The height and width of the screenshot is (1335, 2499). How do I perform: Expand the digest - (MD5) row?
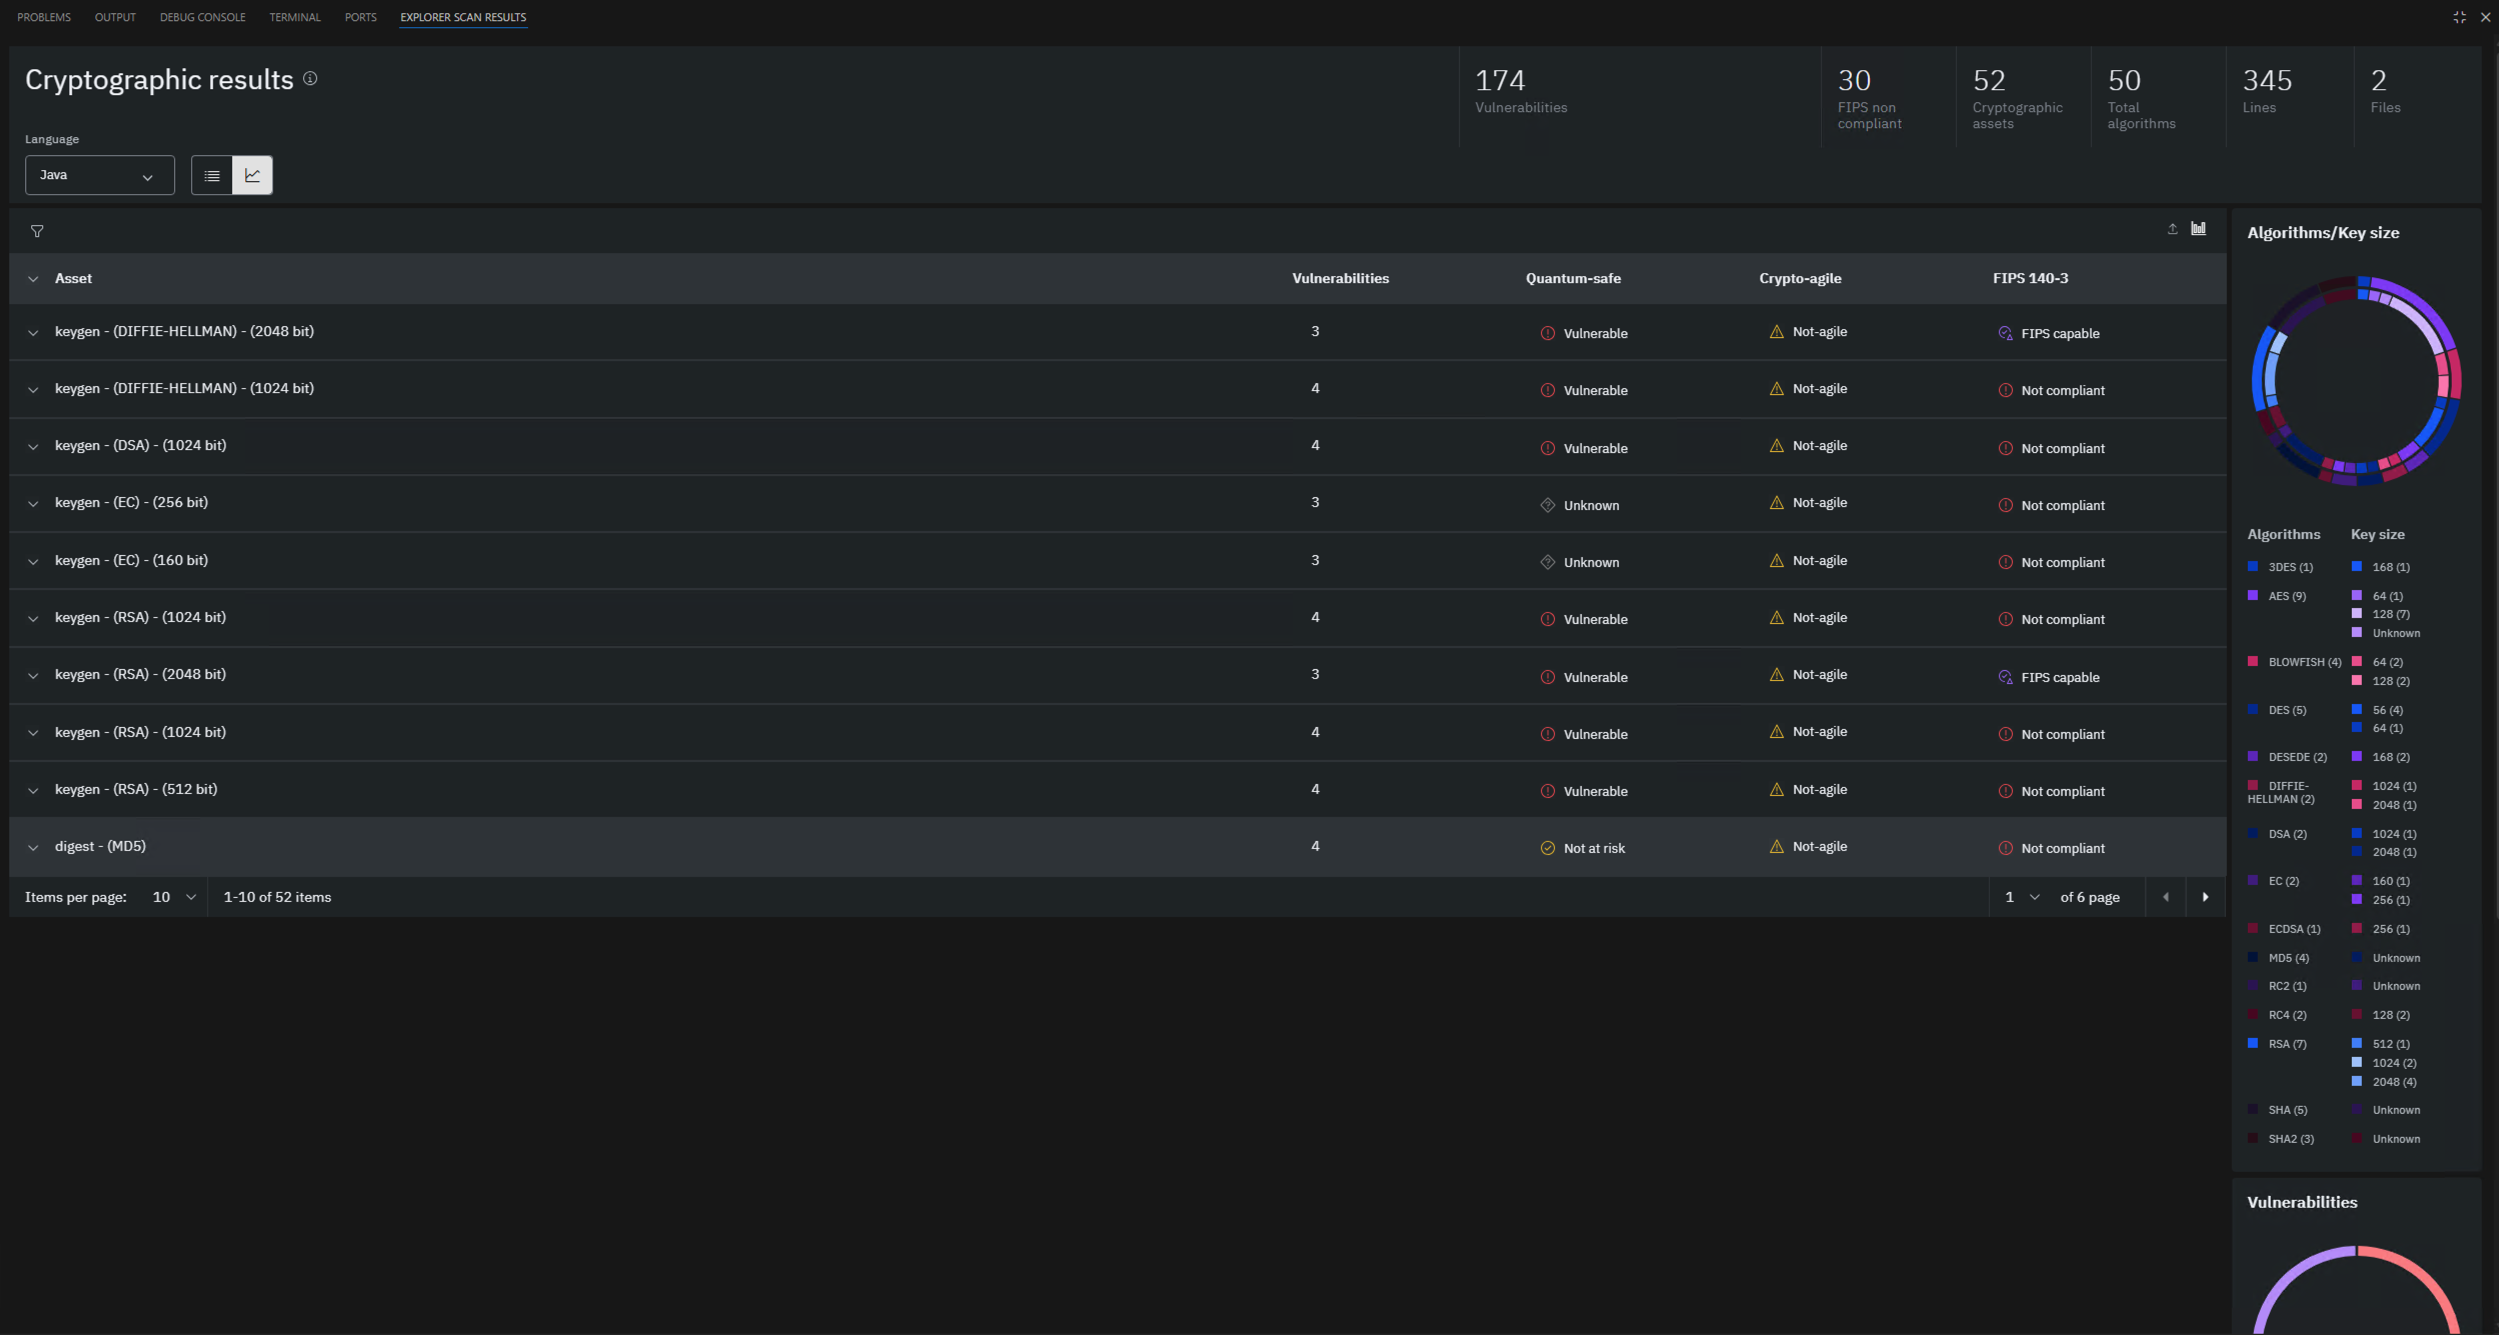(33, 847)
